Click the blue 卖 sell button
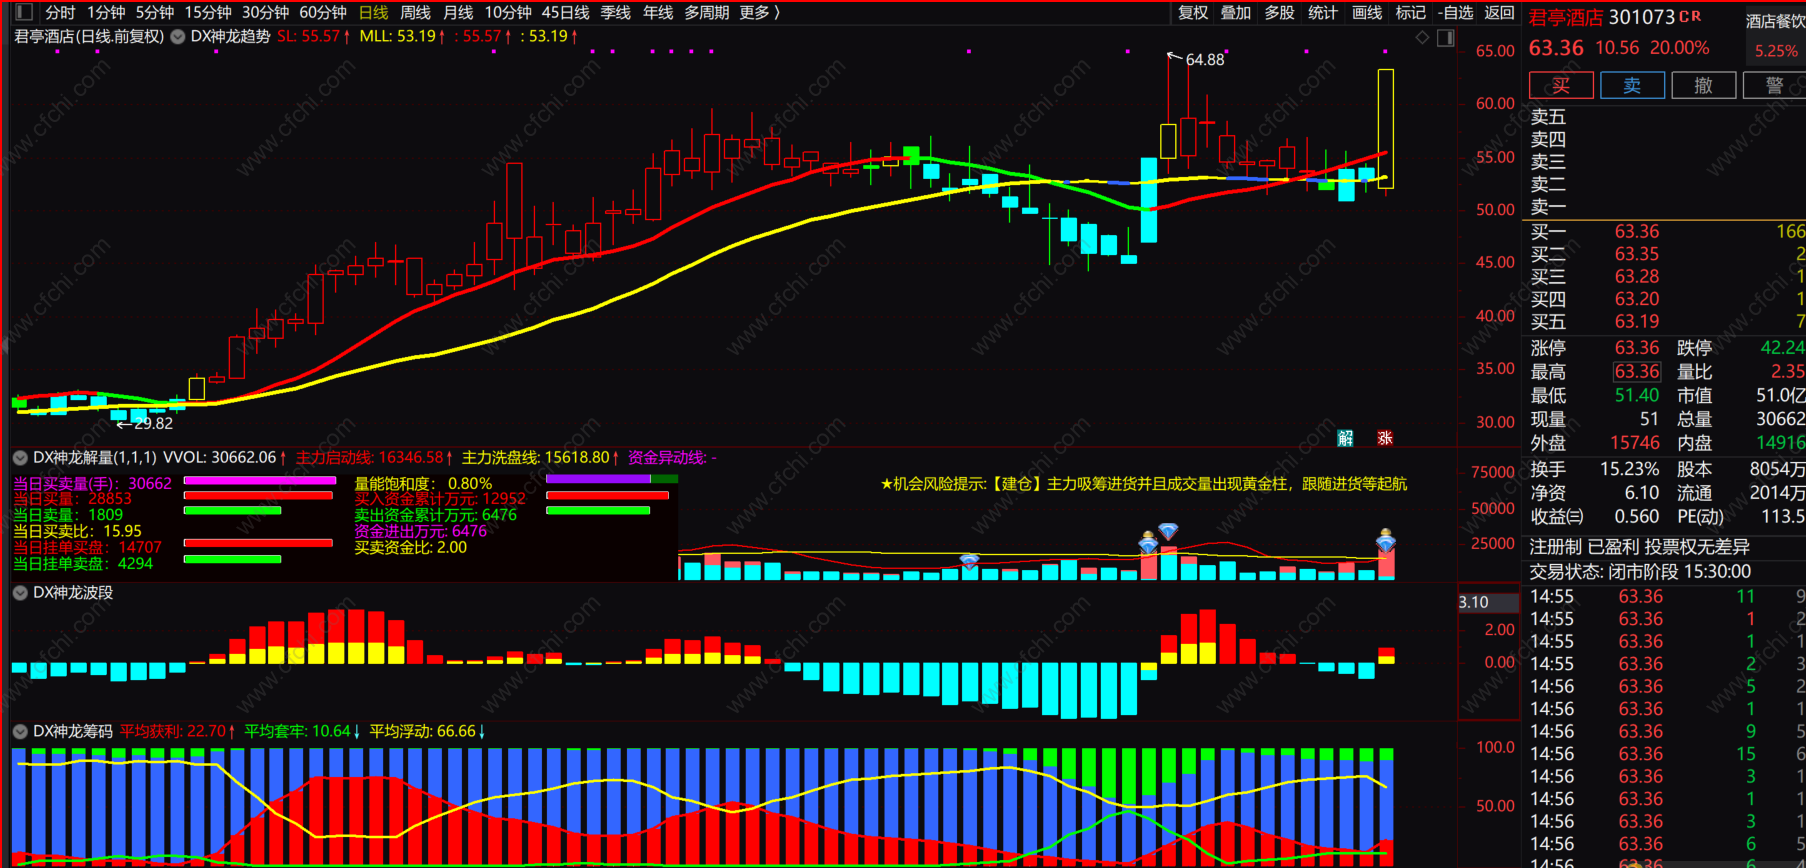The width and height of the screenshot is (1806, 868). [1632, 86]
